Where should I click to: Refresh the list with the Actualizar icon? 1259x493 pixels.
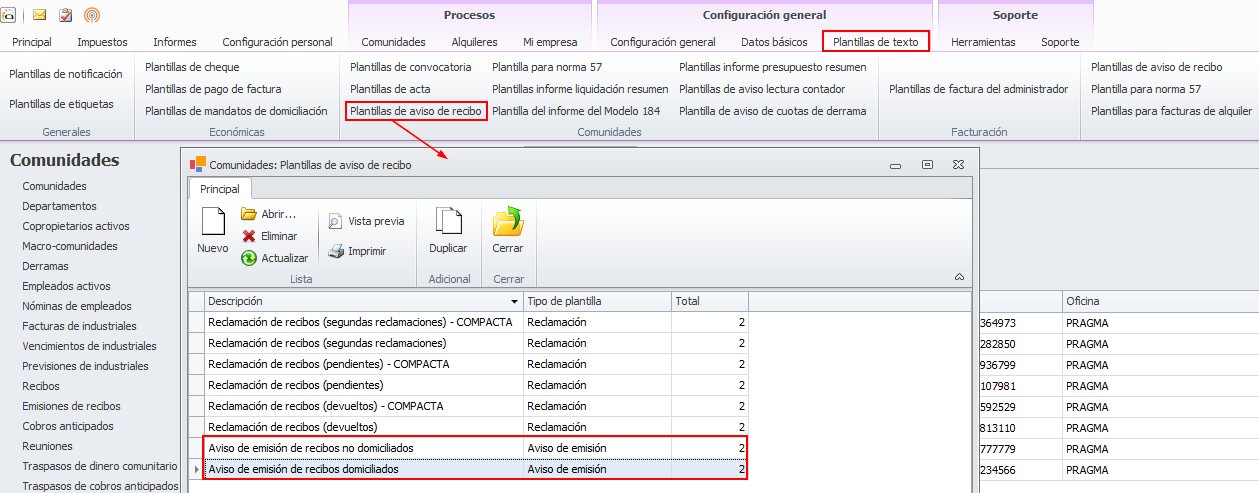(x=249, y=258)
